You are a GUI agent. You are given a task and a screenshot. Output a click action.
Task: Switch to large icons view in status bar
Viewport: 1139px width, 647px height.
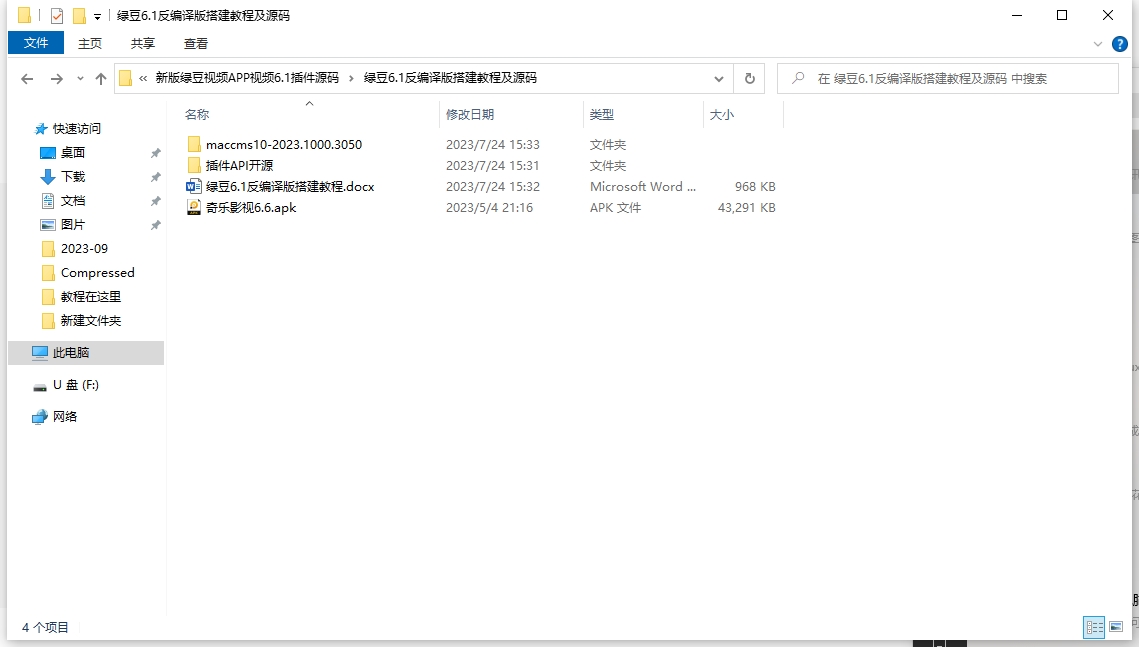[1116, 627]
